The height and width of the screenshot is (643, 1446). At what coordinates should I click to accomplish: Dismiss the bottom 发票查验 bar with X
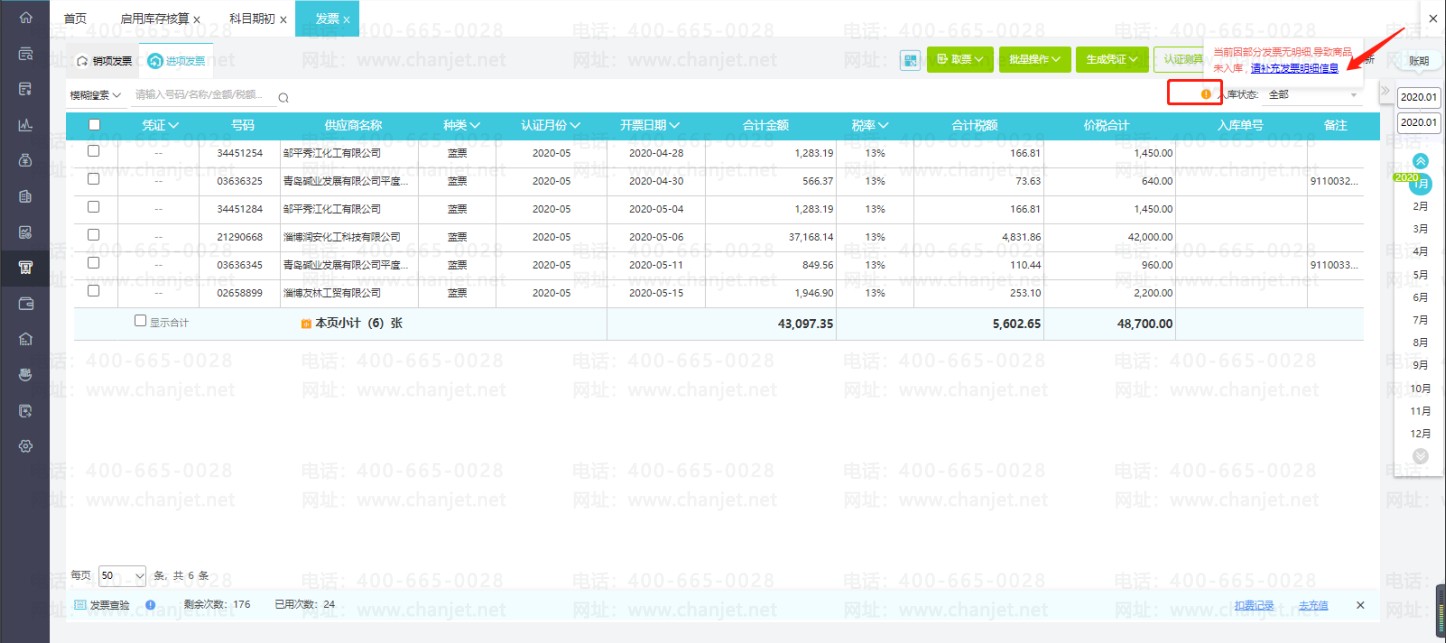point(1360,605)
